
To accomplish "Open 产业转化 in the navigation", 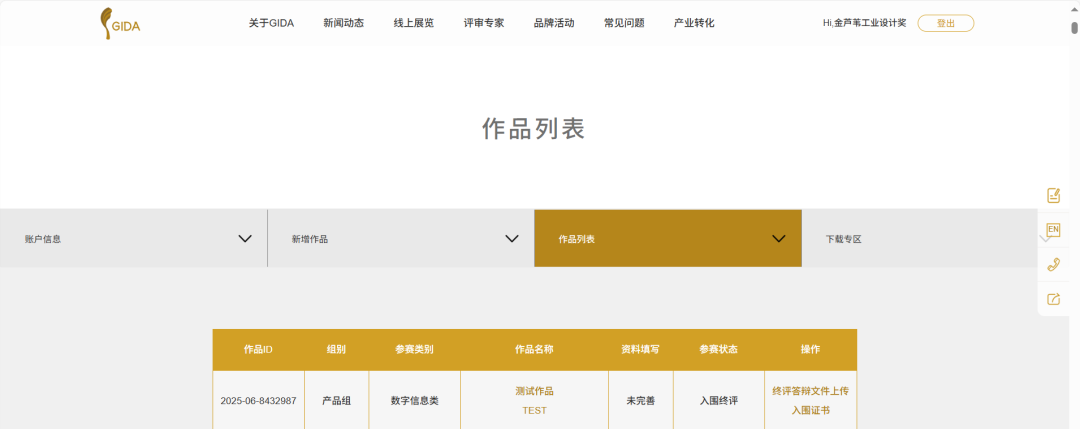I will pyautogui.click(x=694, y=23).
